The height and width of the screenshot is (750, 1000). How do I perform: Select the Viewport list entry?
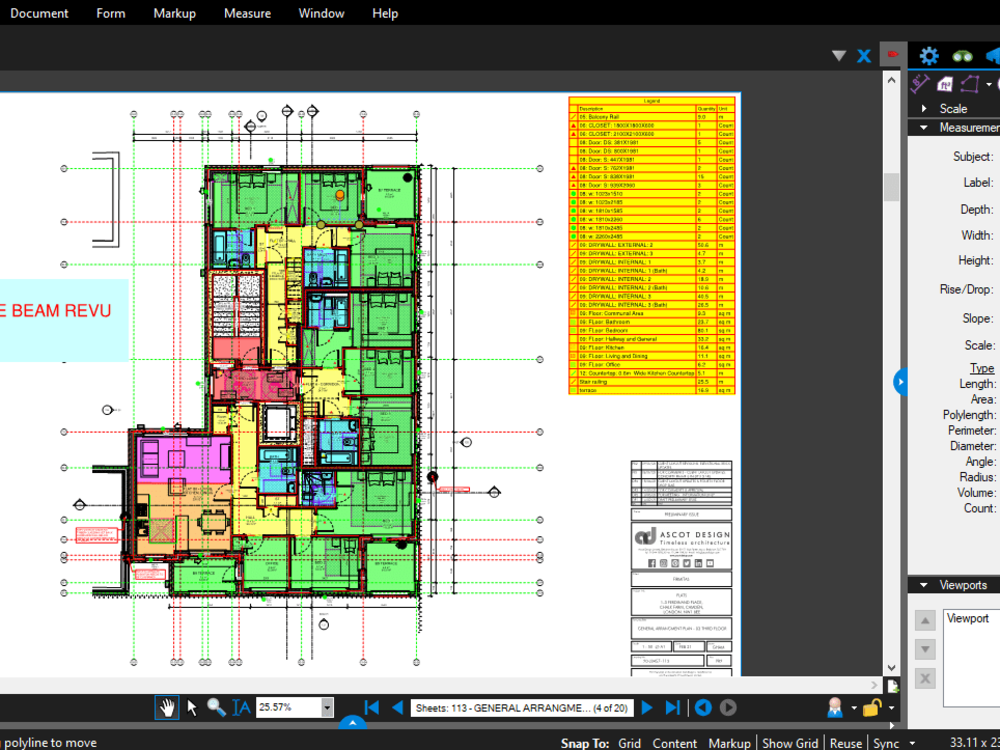pos(967,618)
